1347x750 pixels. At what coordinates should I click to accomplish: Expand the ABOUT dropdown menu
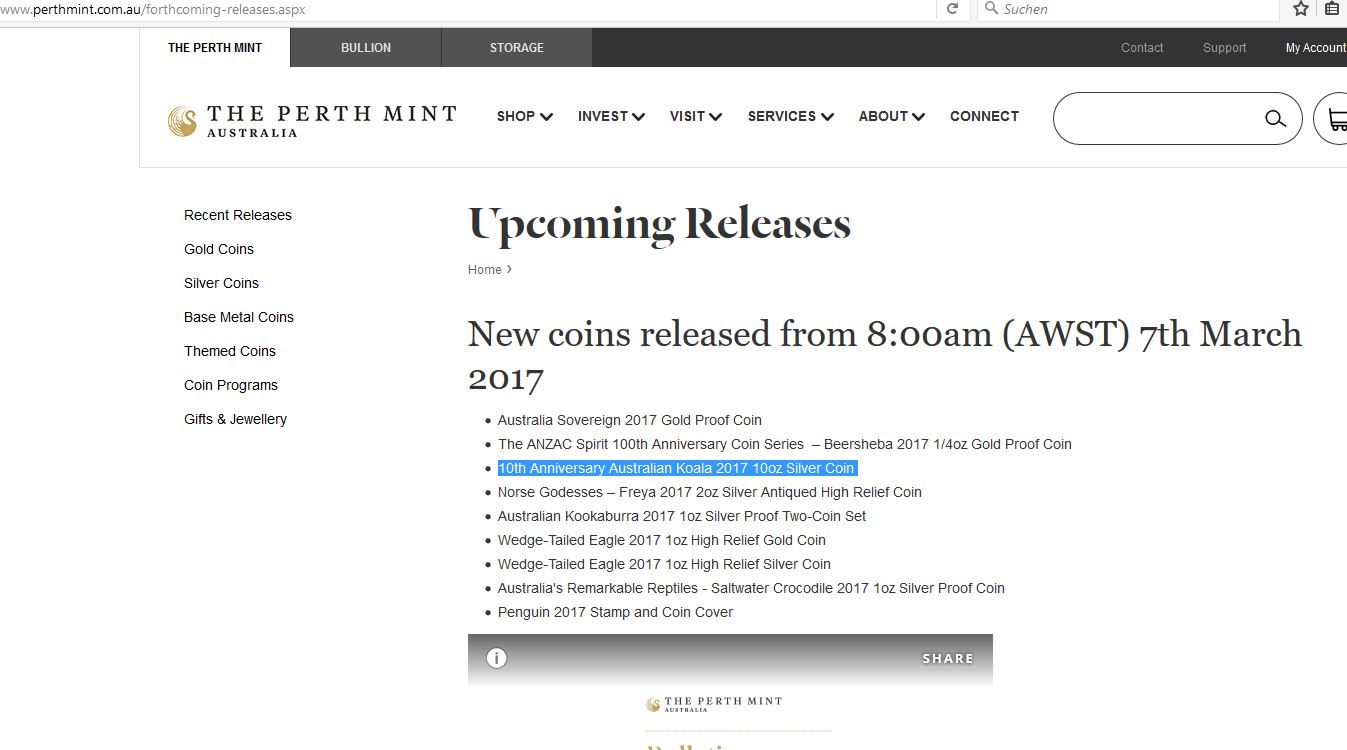[x=892, y=116]
